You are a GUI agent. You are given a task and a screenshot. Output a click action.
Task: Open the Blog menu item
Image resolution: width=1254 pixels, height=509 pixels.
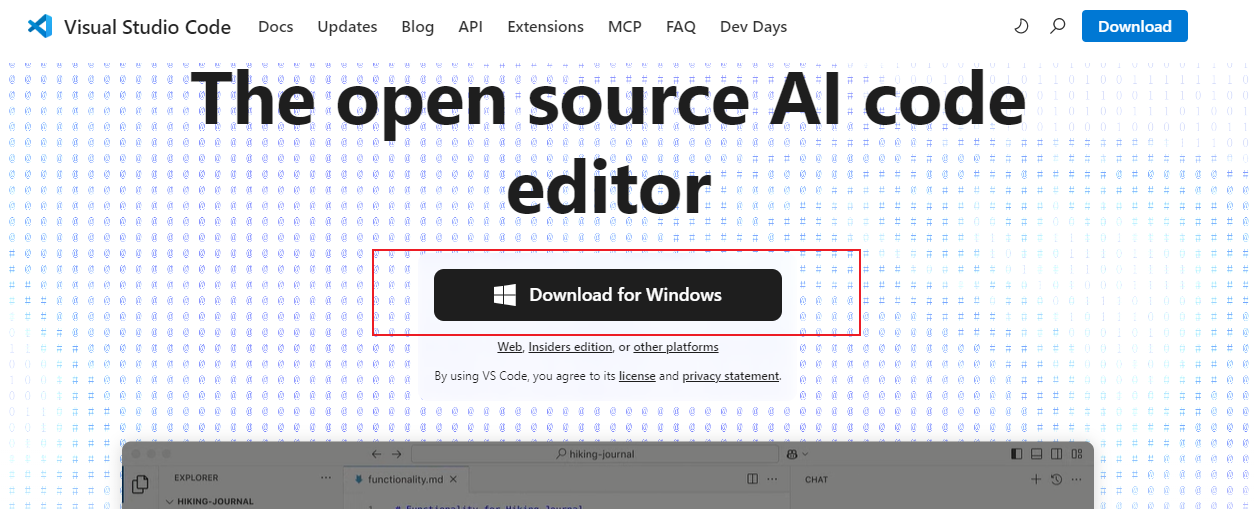coord(417,27)
